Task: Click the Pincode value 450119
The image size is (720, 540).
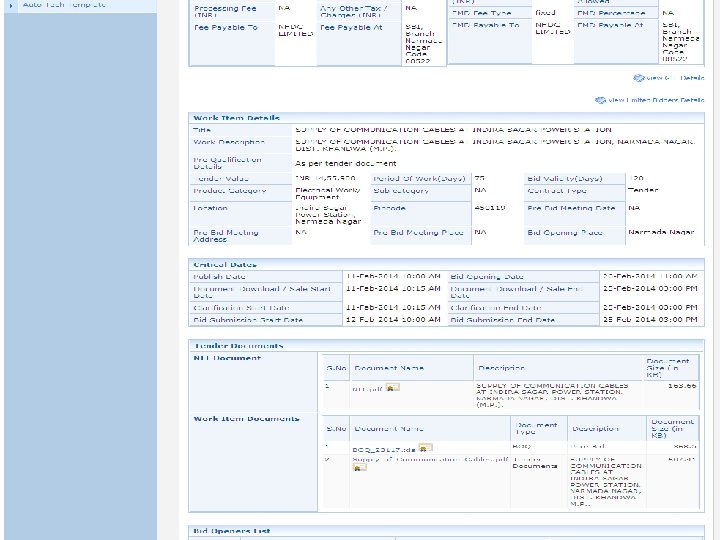Action: 490,208
